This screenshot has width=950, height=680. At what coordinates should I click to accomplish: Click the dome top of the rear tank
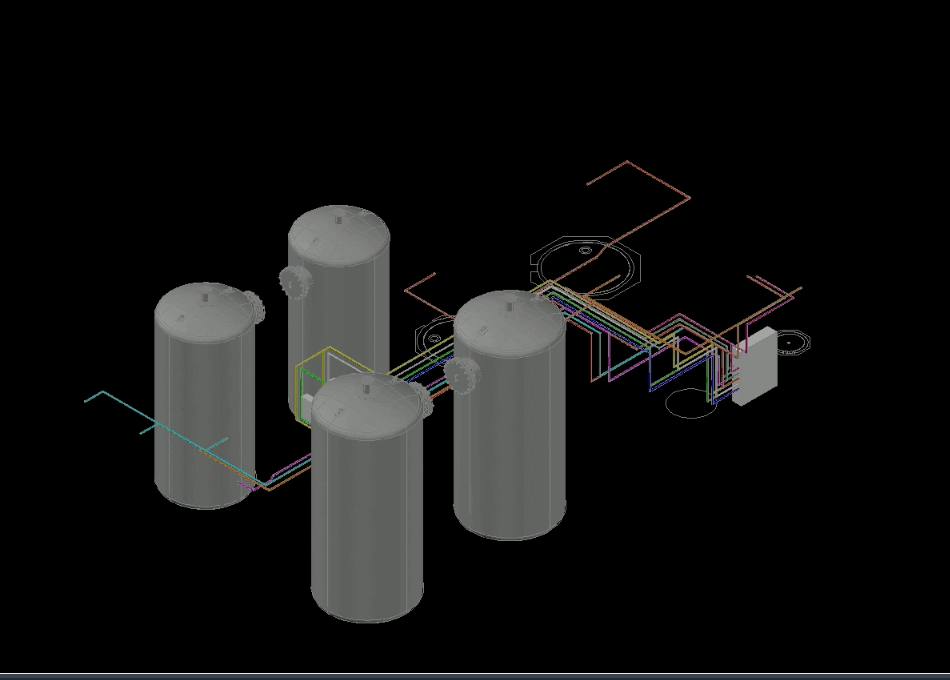(338, 237)
